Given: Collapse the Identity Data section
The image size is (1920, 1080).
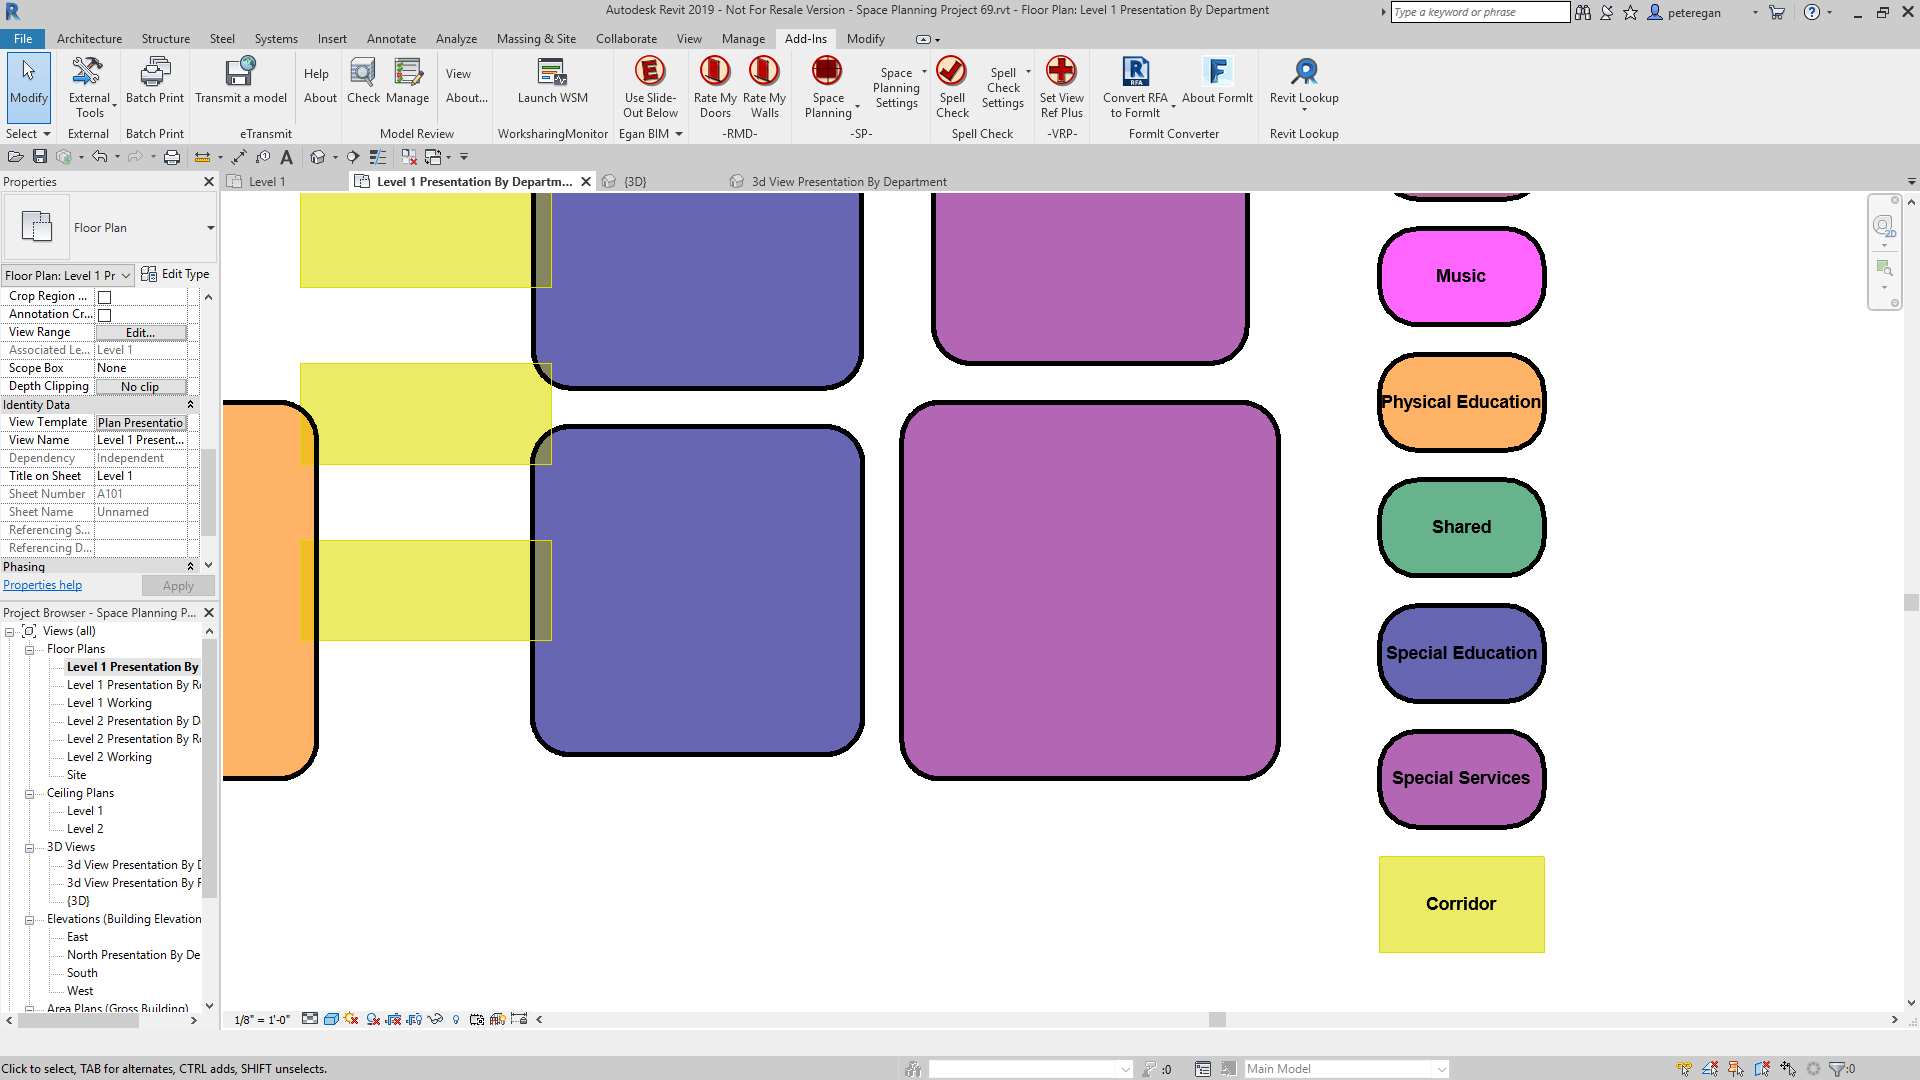Looking at the screenshot, I should pos(190,405).
